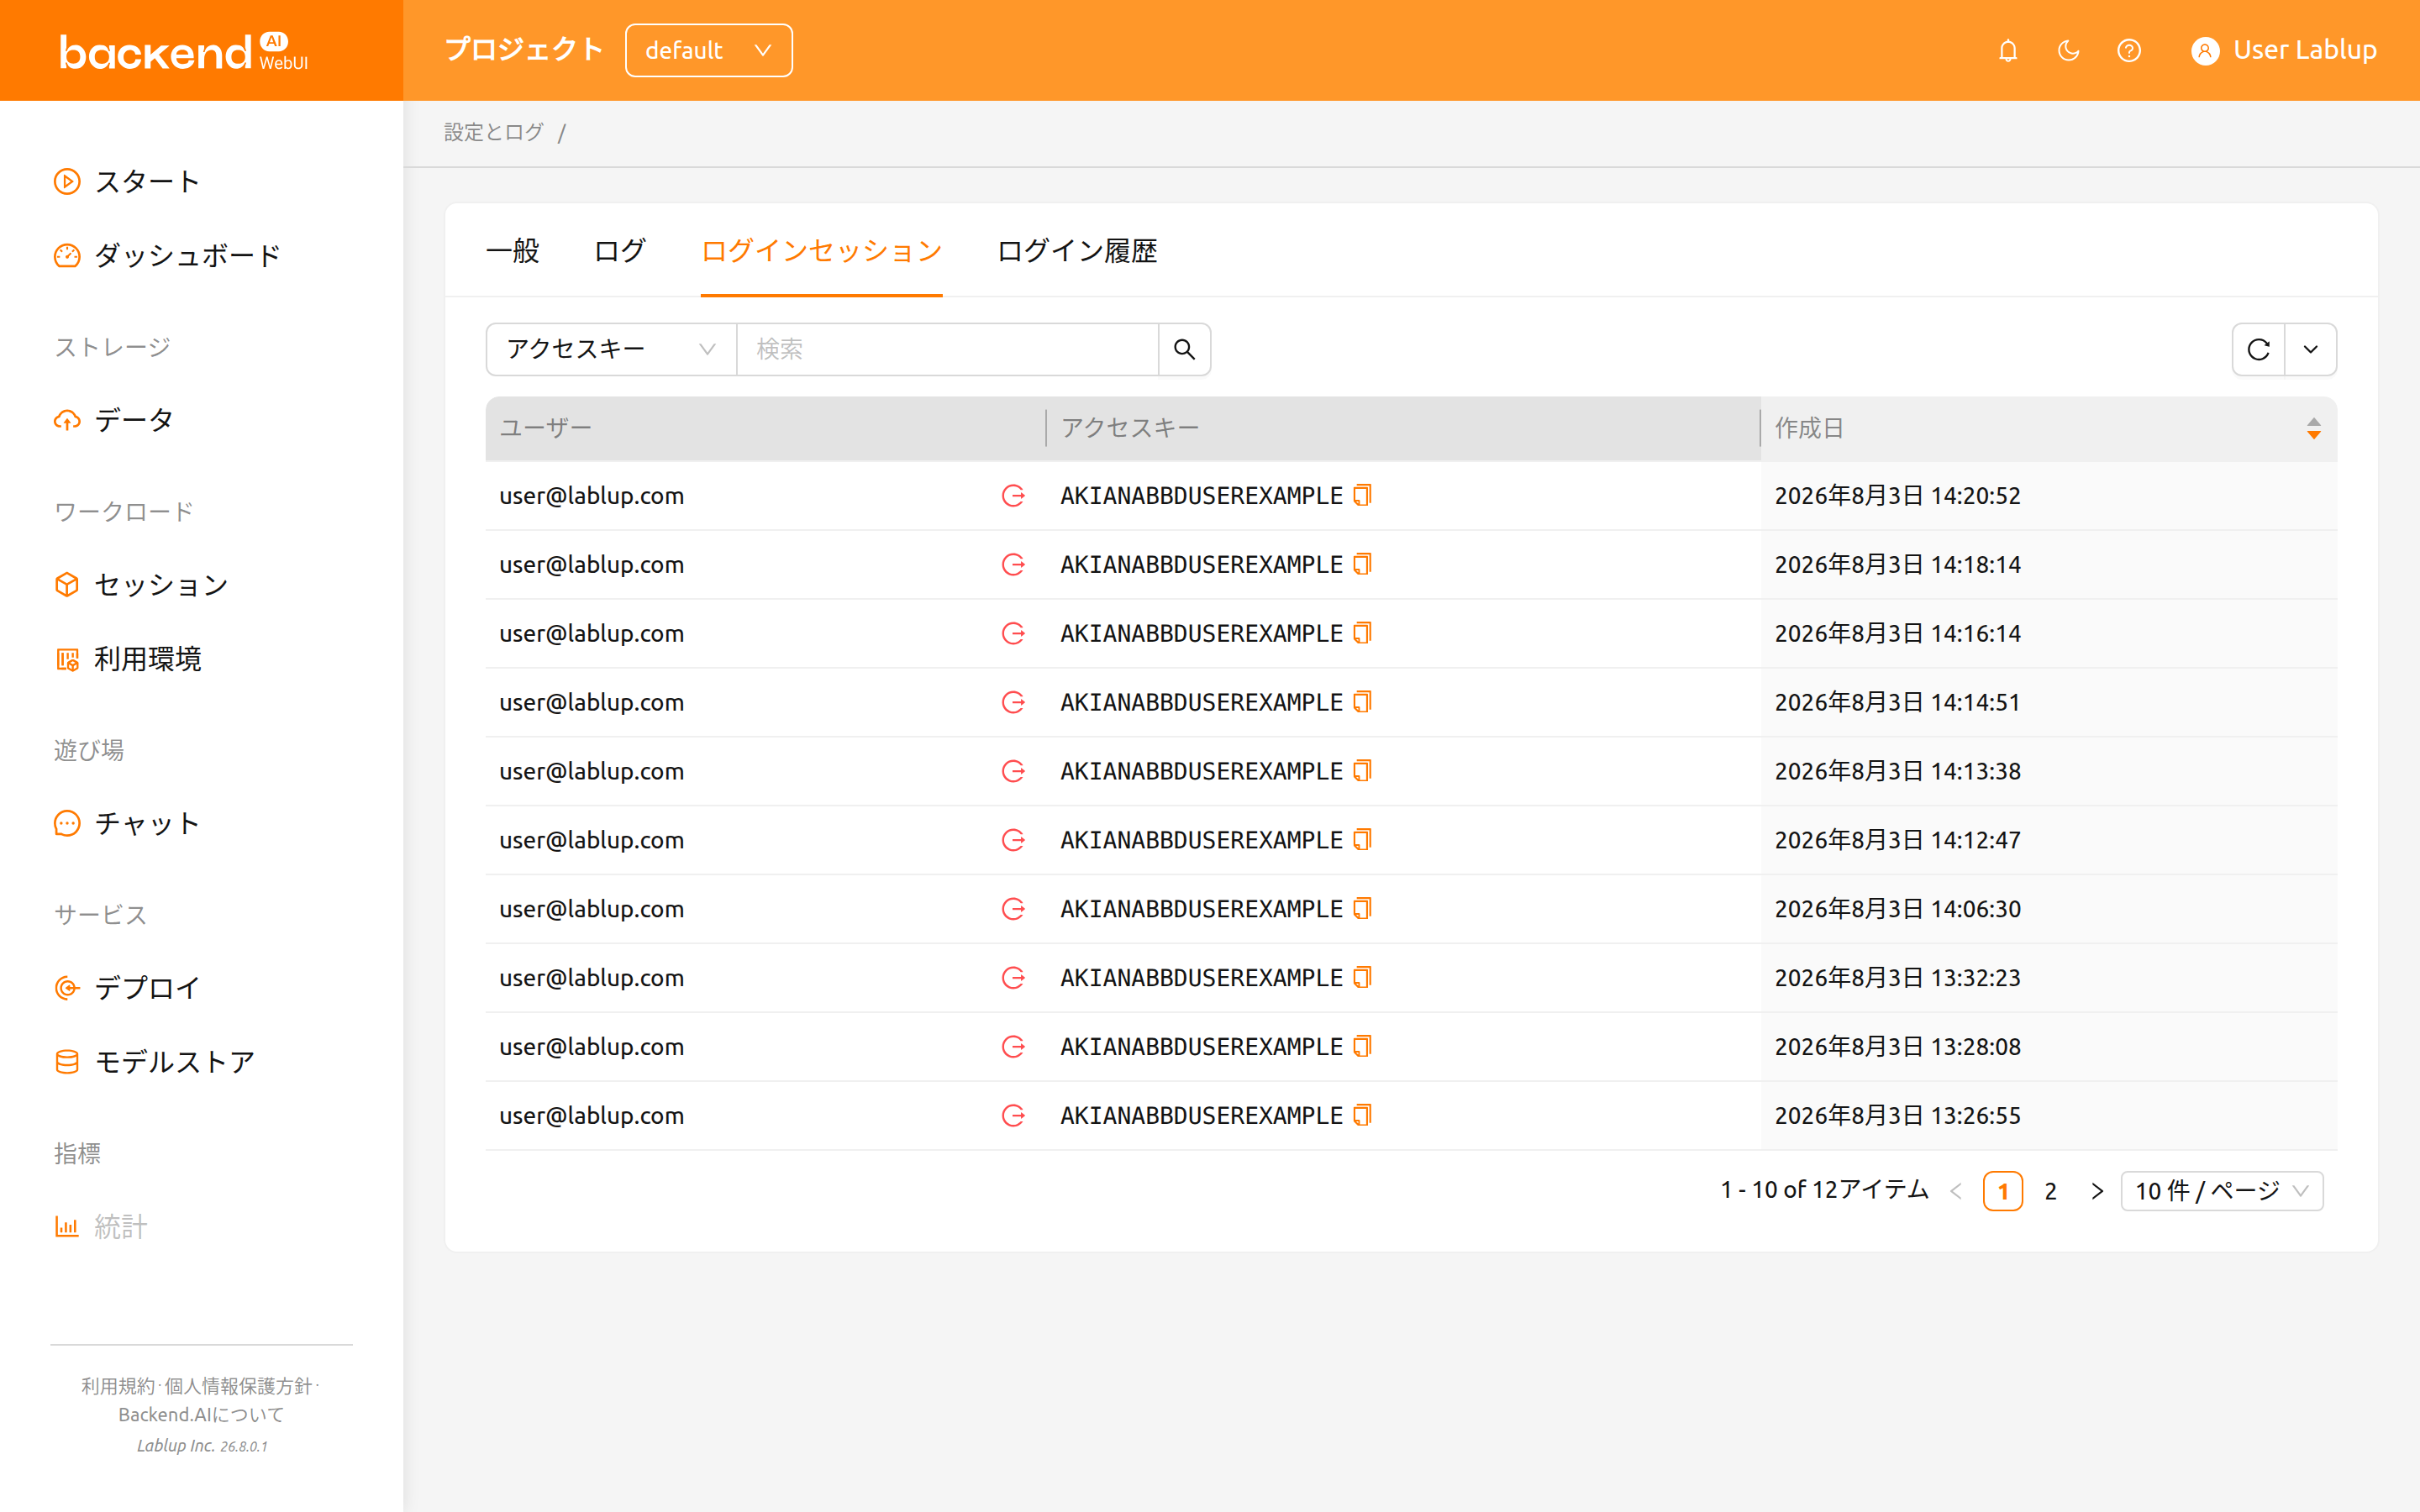Expand the default project dropdown
Viewport: 2420px width, 1512px height.
(x=708, y=50)
